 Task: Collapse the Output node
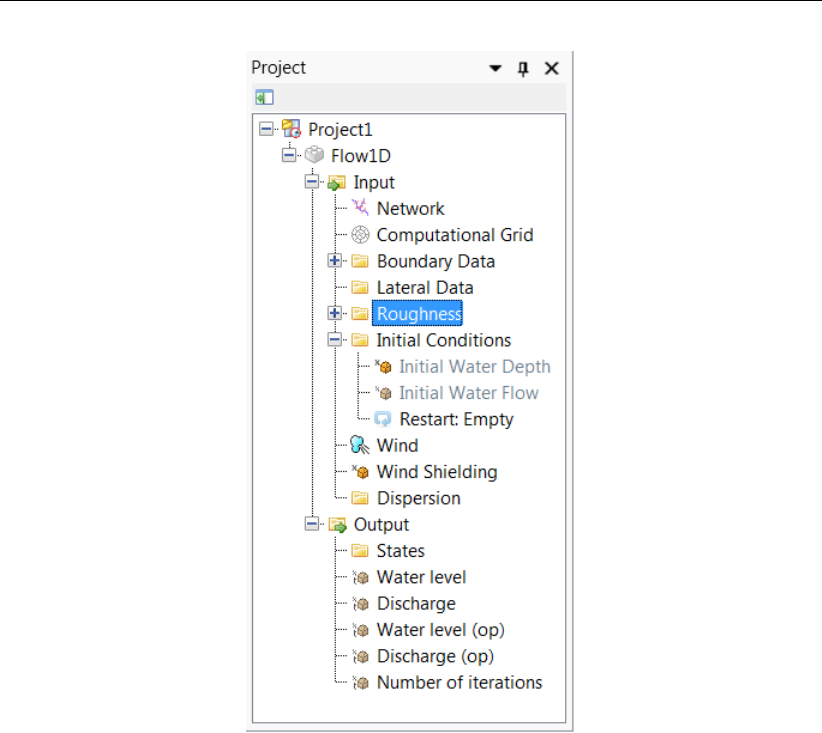[x=313, y=524]
